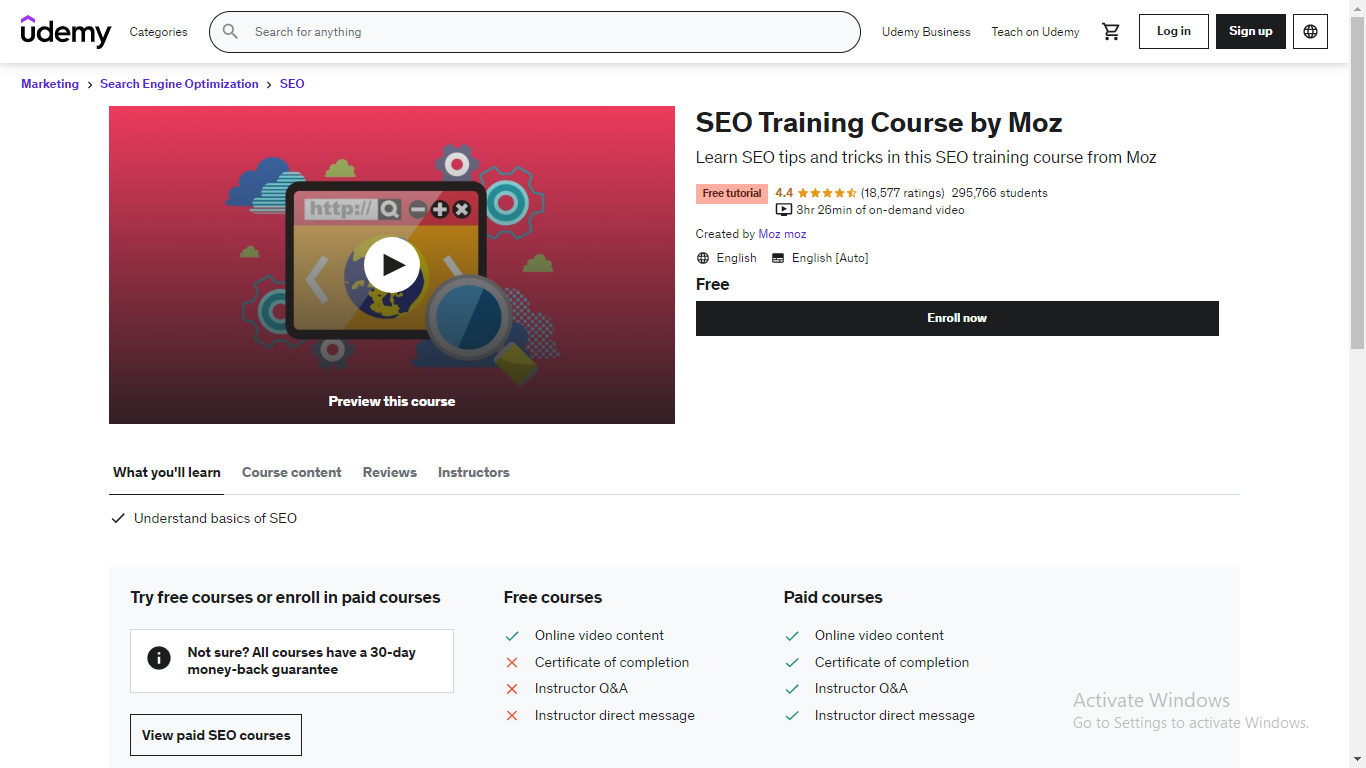Click Instructor direct message under Free courses

(615, 715)
